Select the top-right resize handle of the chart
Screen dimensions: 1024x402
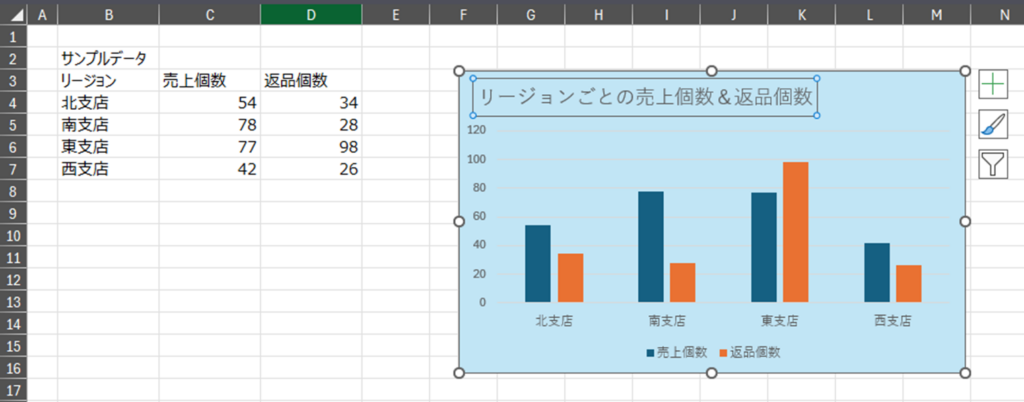tap(966, 71)
